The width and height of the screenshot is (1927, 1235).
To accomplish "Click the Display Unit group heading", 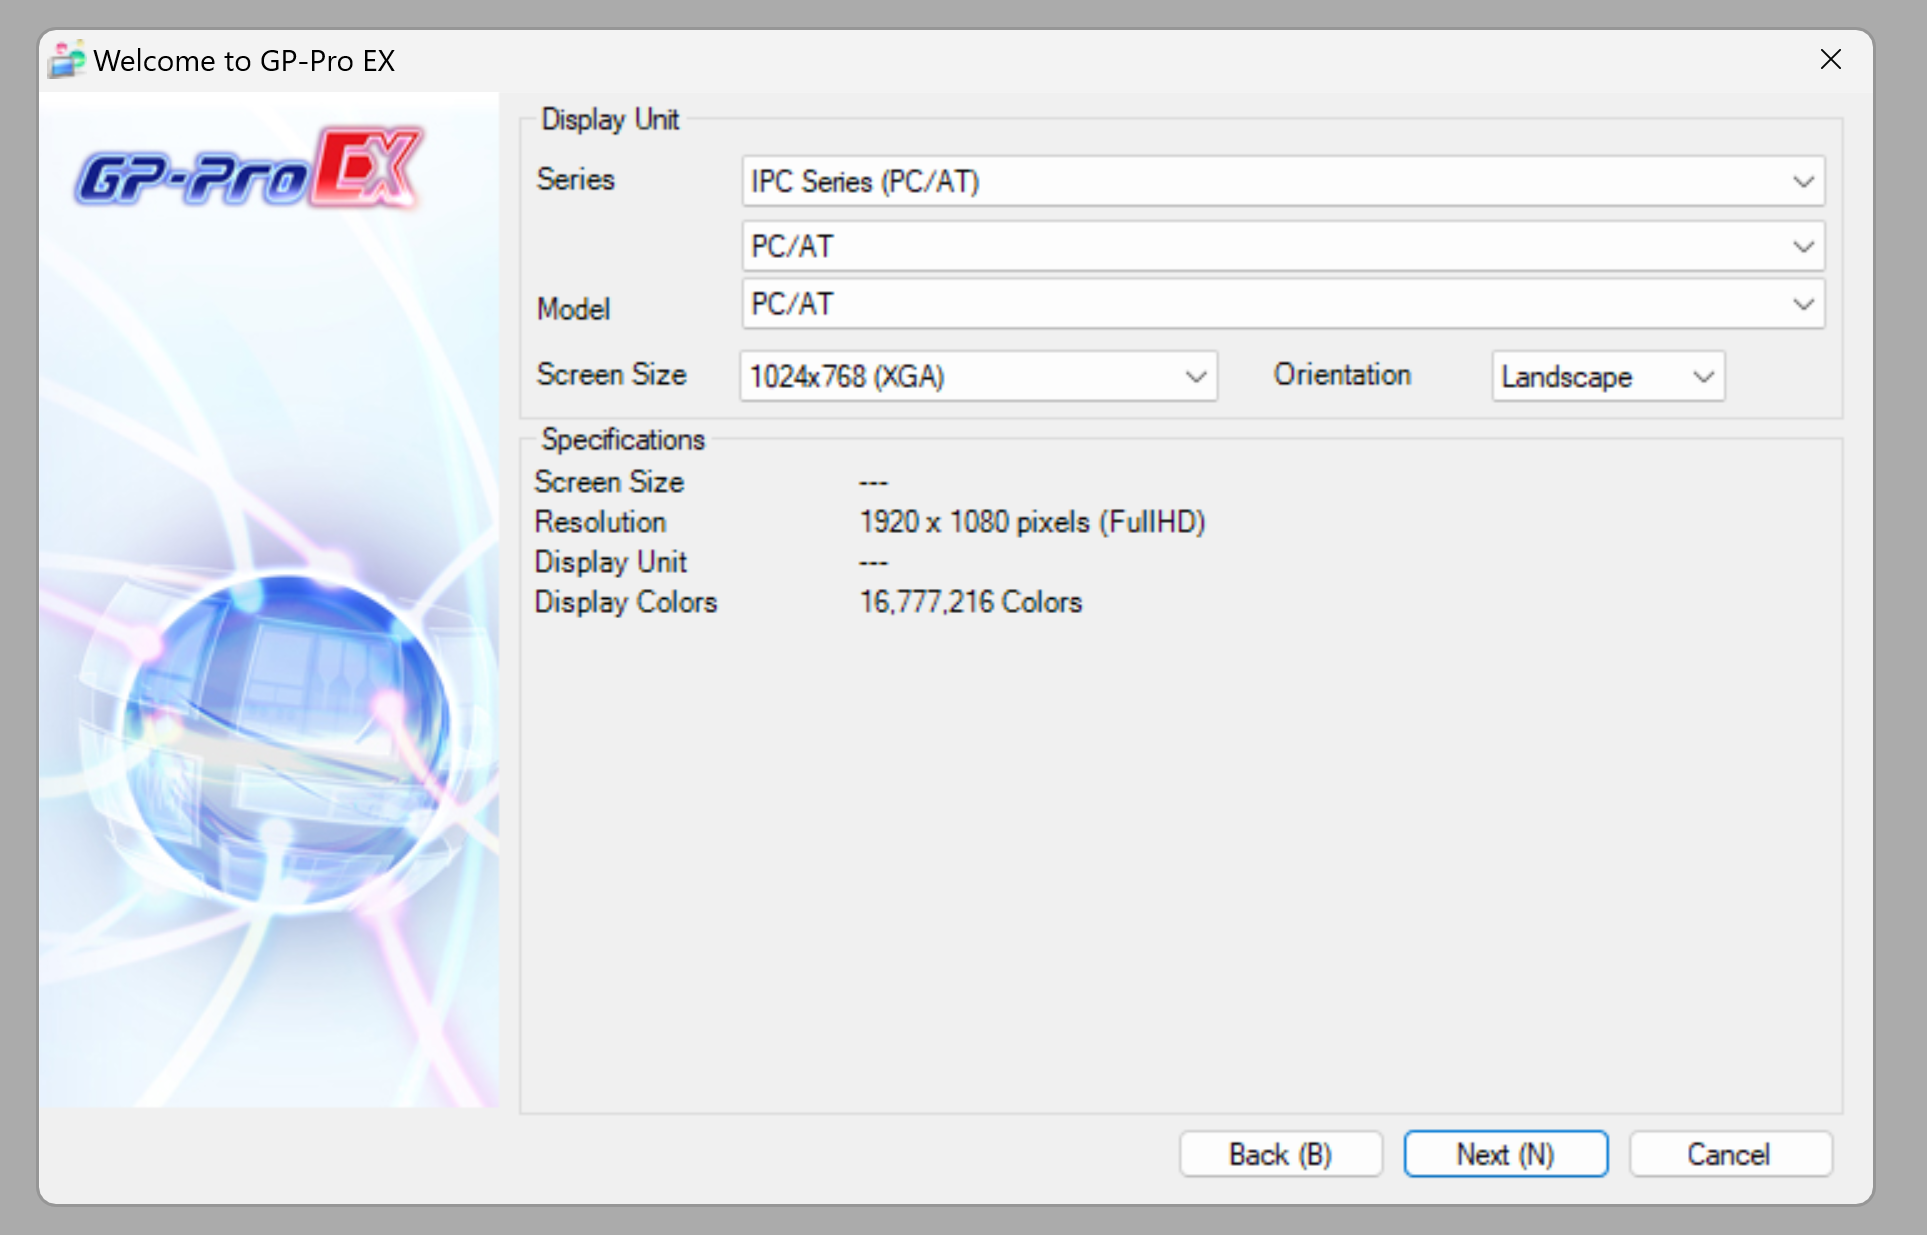I will [x=610, y=120].
